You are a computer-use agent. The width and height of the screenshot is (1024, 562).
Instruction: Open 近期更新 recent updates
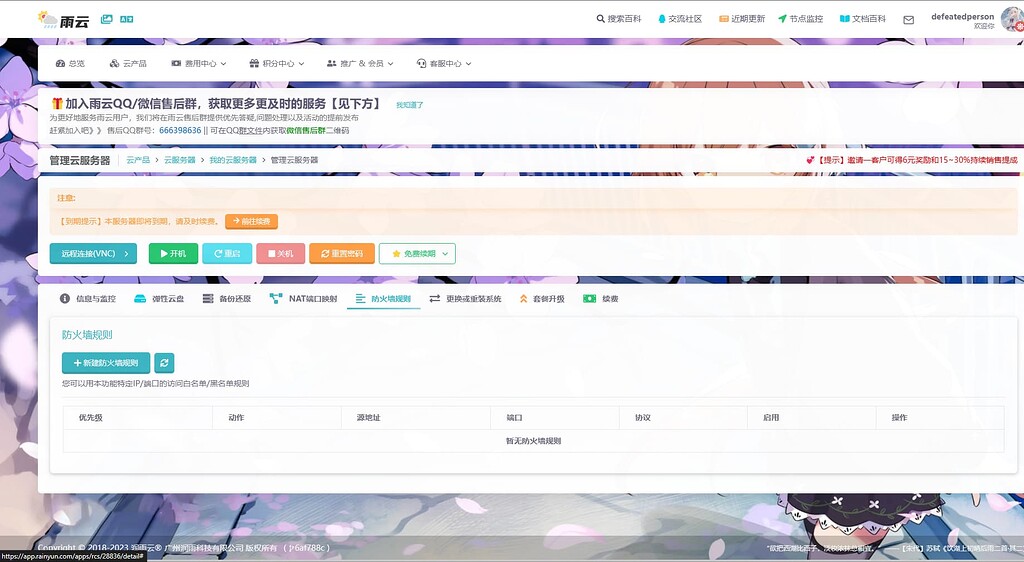742,19
